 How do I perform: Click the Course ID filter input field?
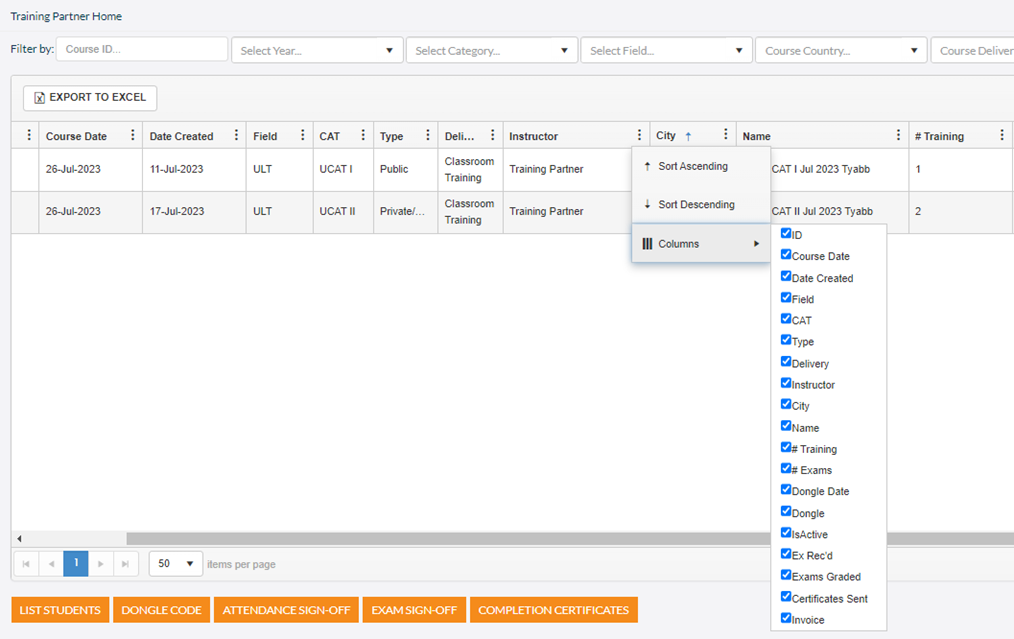point(141,48)
